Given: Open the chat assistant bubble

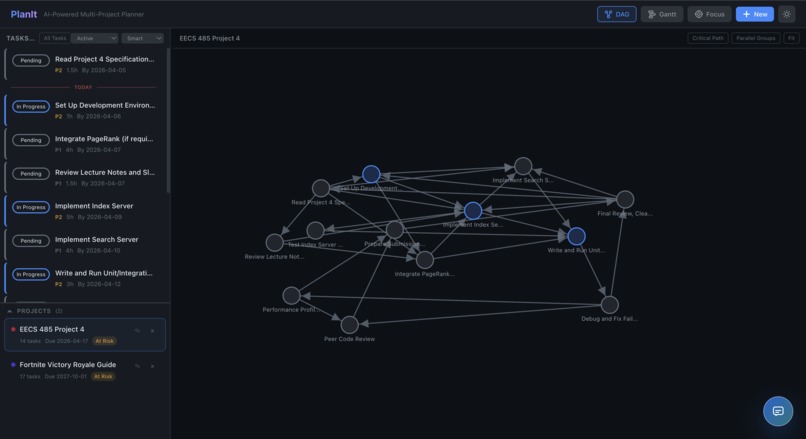Looking at the screenshot, I should [x=778, y=411].
